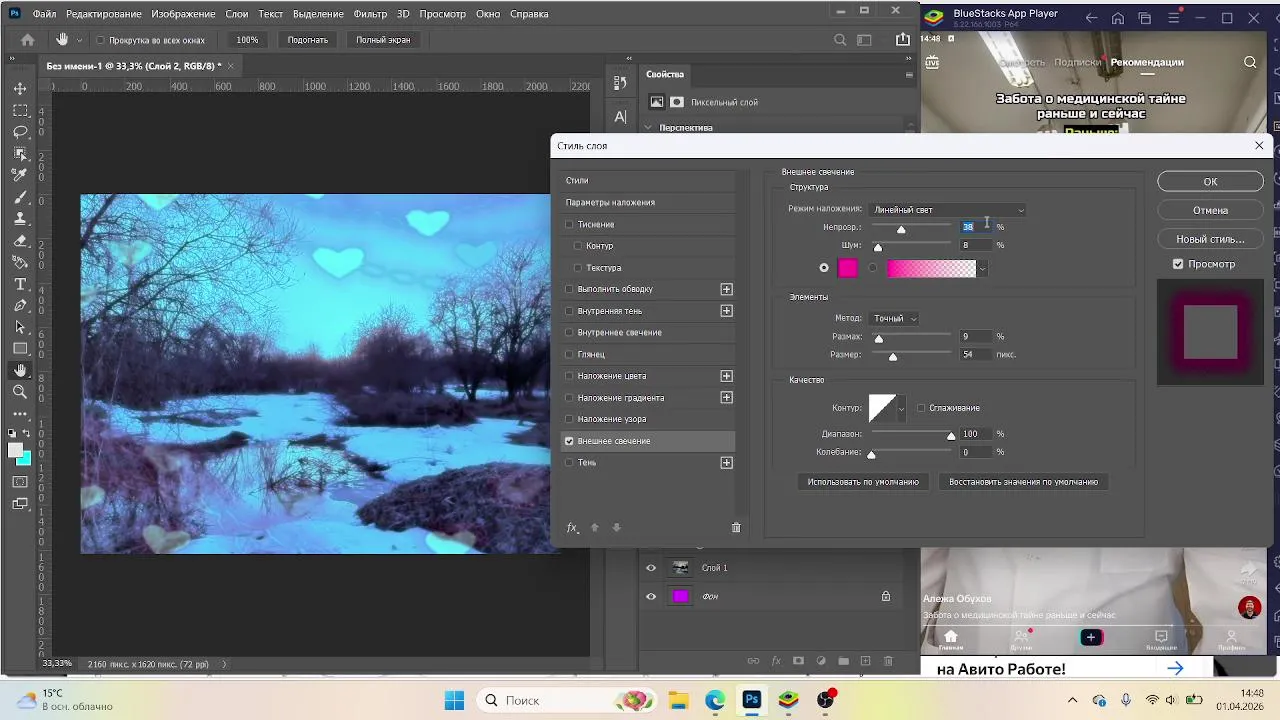
Task: Add another Внутренняя тень effect plus
Action: (x=727, y=311)
